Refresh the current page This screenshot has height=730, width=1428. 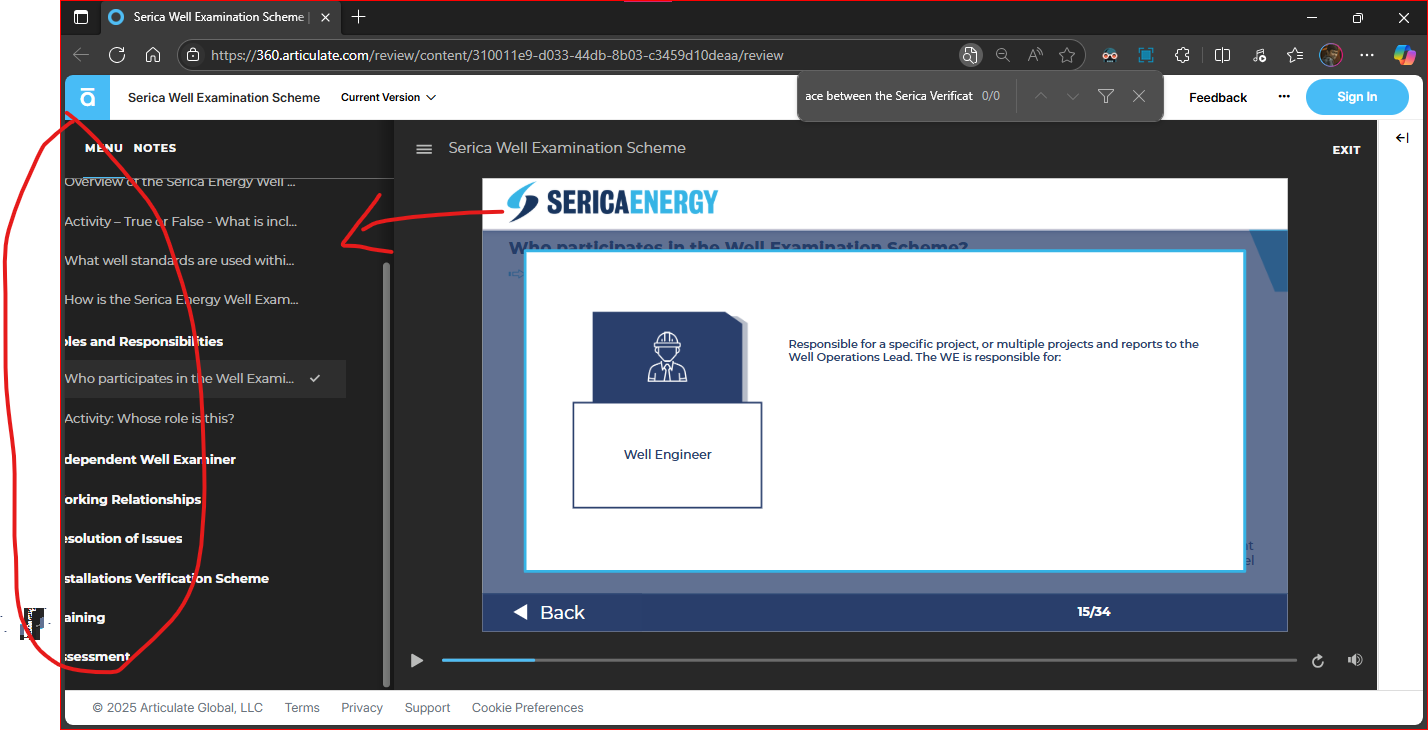(x=117, y=55)
